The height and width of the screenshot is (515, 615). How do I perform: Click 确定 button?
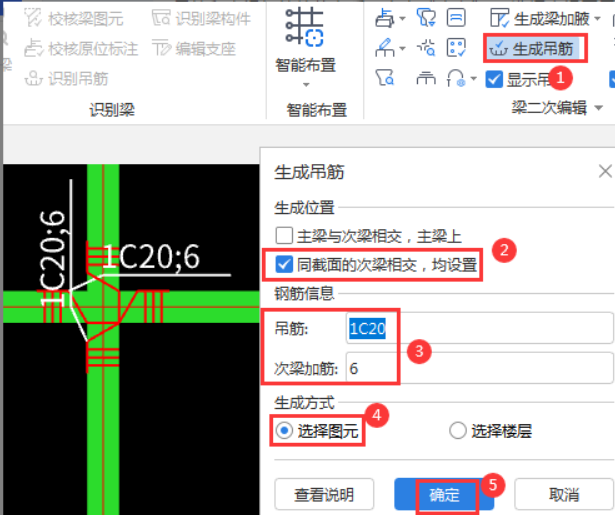[444, 495]
